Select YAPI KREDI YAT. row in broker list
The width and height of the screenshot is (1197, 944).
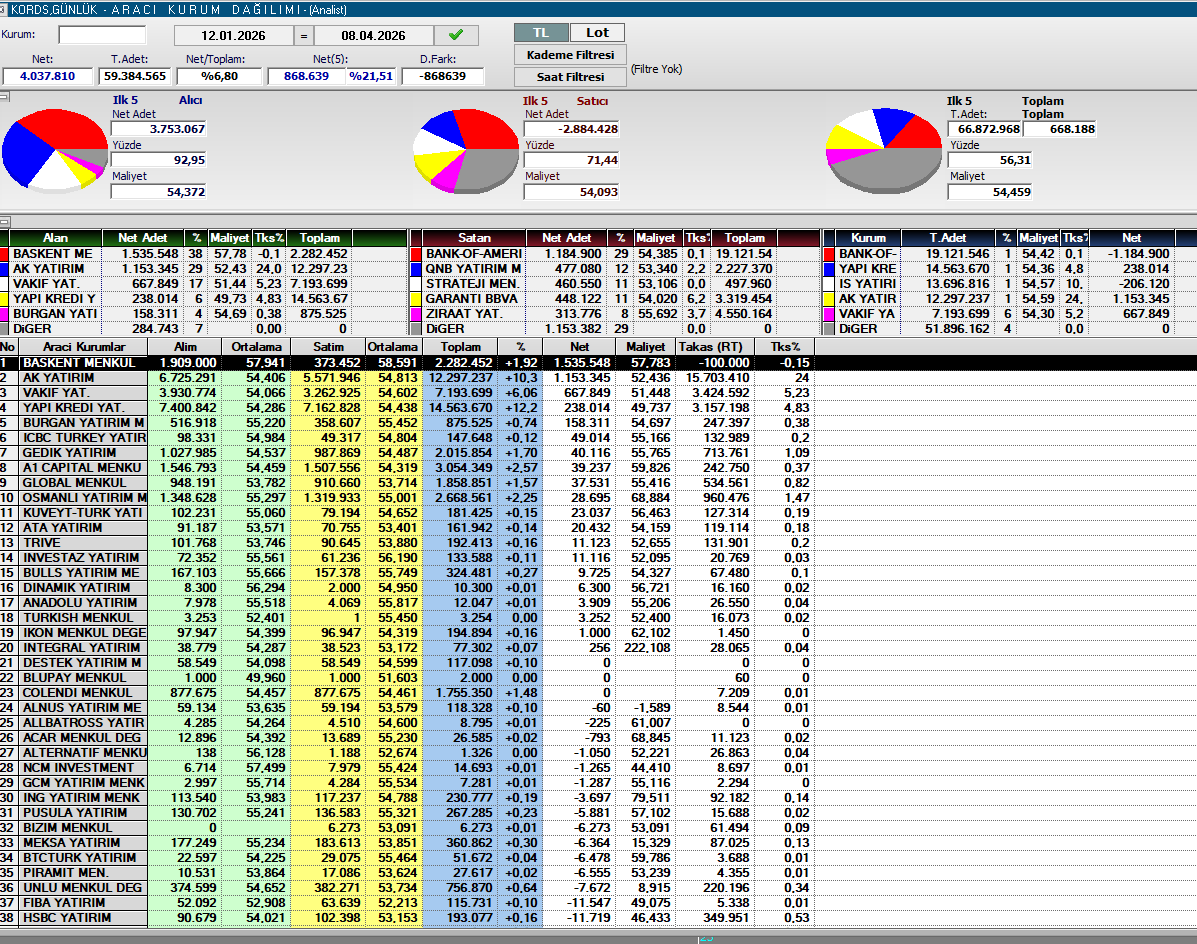(407, 408)
